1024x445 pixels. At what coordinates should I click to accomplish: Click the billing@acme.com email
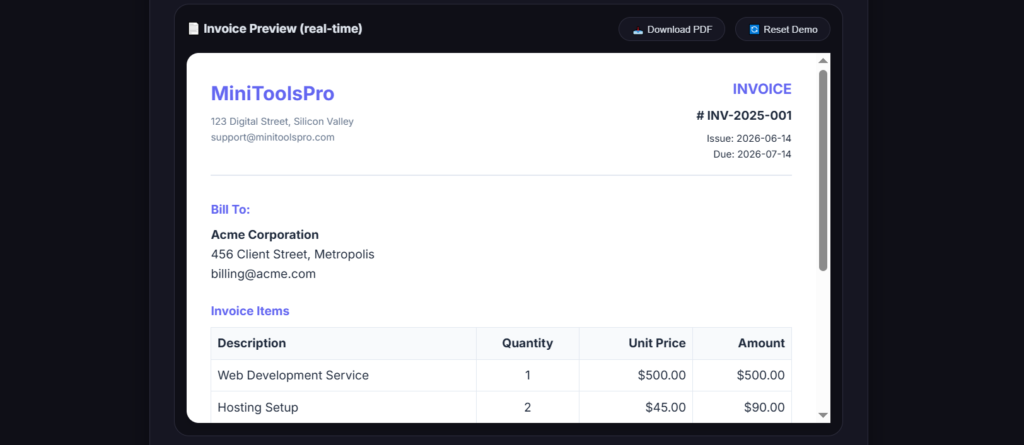pyautogui.click(x=263, y=274)
